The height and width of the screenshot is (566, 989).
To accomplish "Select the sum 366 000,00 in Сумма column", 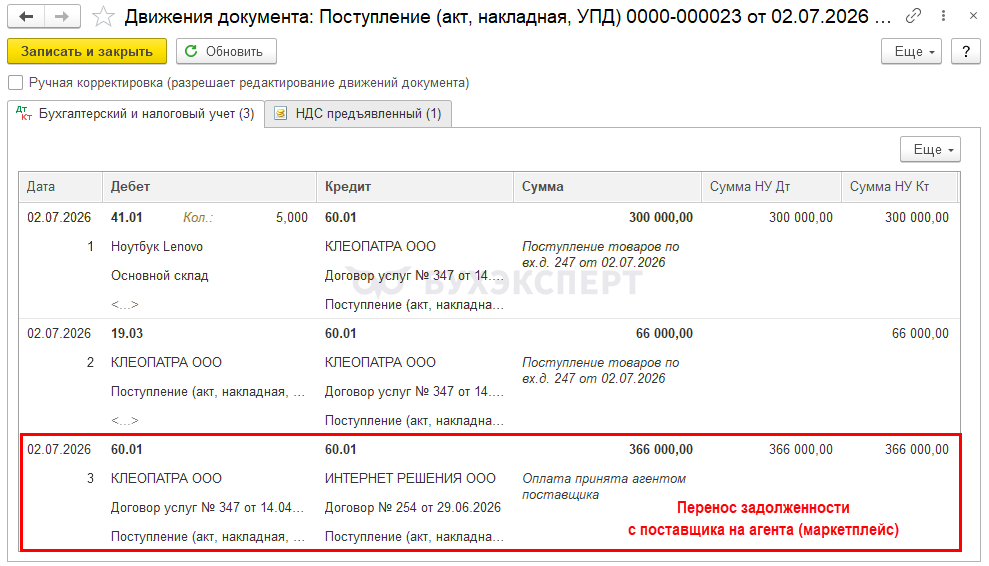I will tap(661, 450).
